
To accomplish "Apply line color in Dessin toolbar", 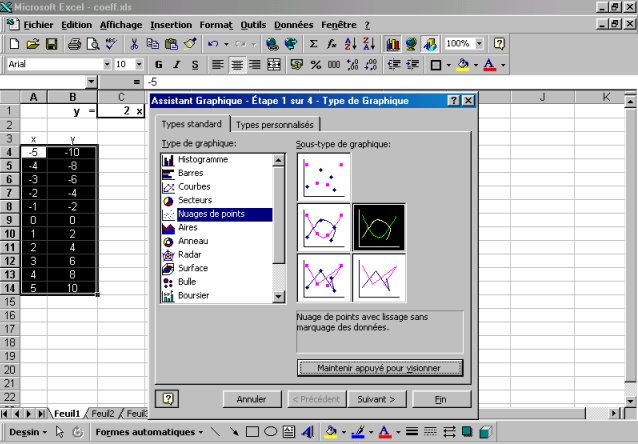I will click(x=358, y=432).
